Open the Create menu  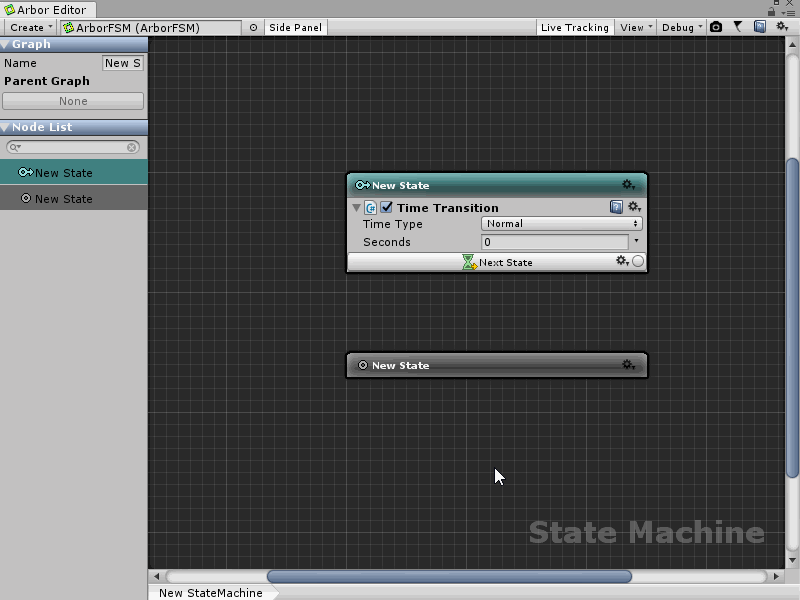30,28
